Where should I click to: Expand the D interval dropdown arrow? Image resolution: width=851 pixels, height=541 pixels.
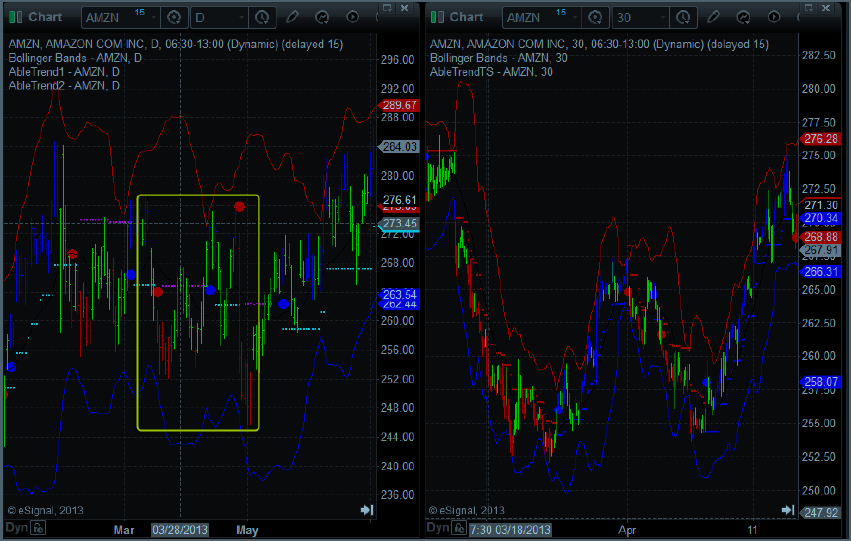[242, 18]
